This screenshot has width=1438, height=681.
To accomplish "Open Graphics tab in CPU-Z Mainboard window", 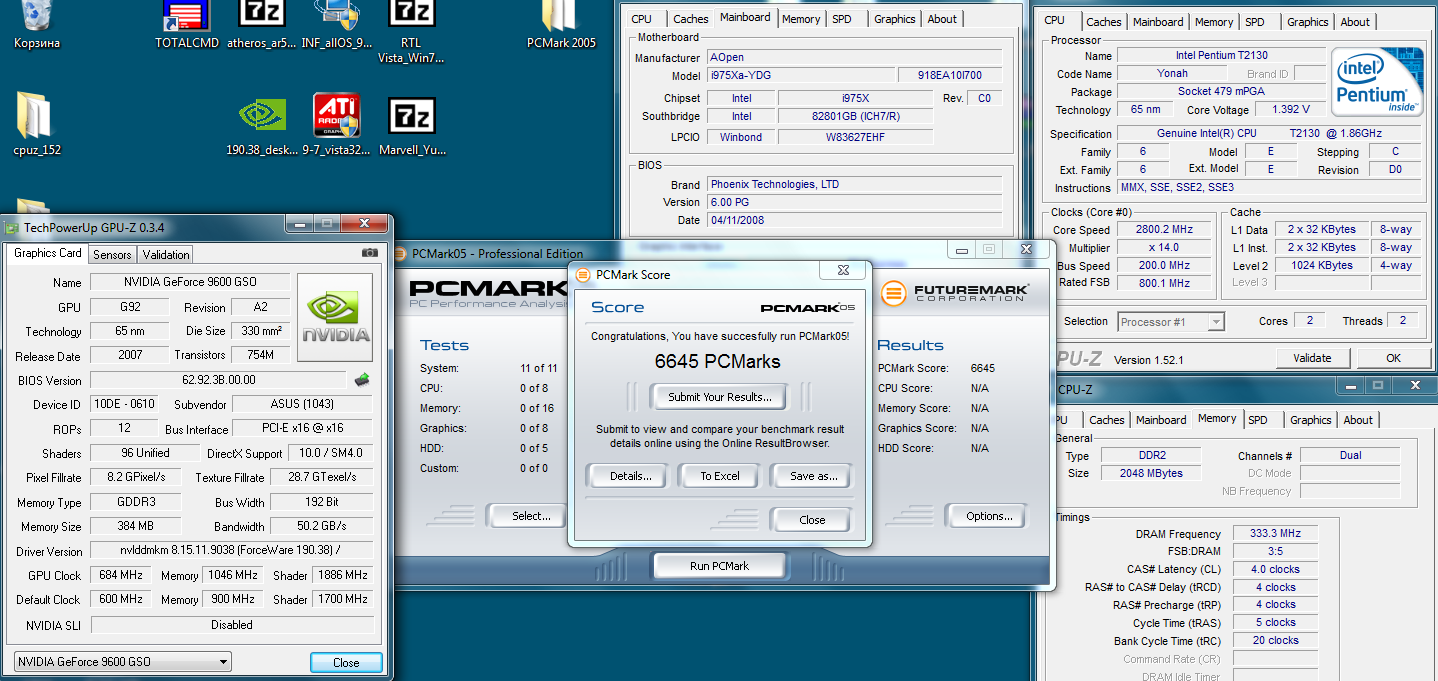I will [894, 19].
